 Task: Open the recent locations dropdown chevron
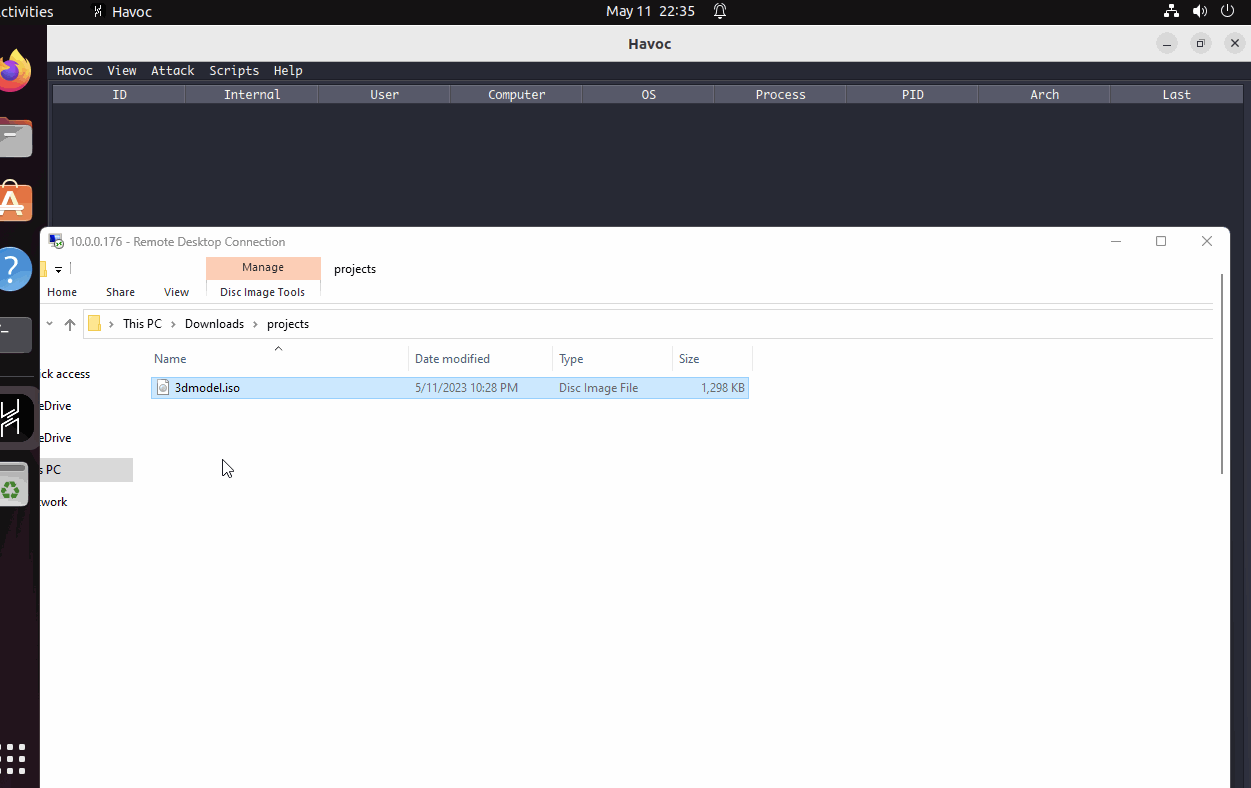tap(49, 324)
